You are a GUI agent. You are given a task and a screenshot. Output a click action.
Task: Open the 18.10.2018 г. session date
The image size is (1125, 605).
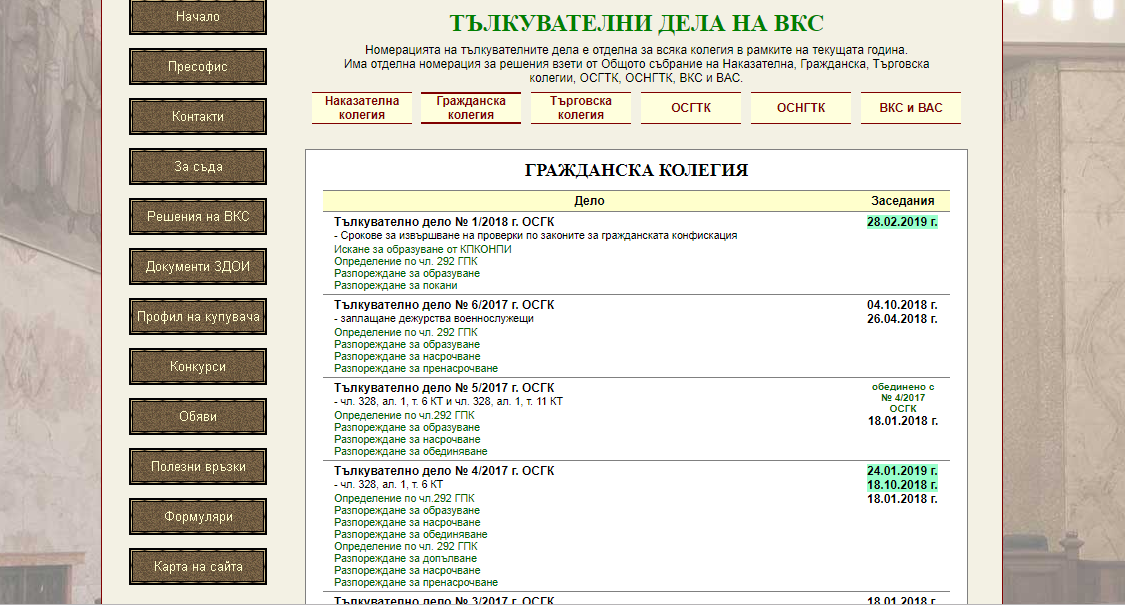pos(902,484)
